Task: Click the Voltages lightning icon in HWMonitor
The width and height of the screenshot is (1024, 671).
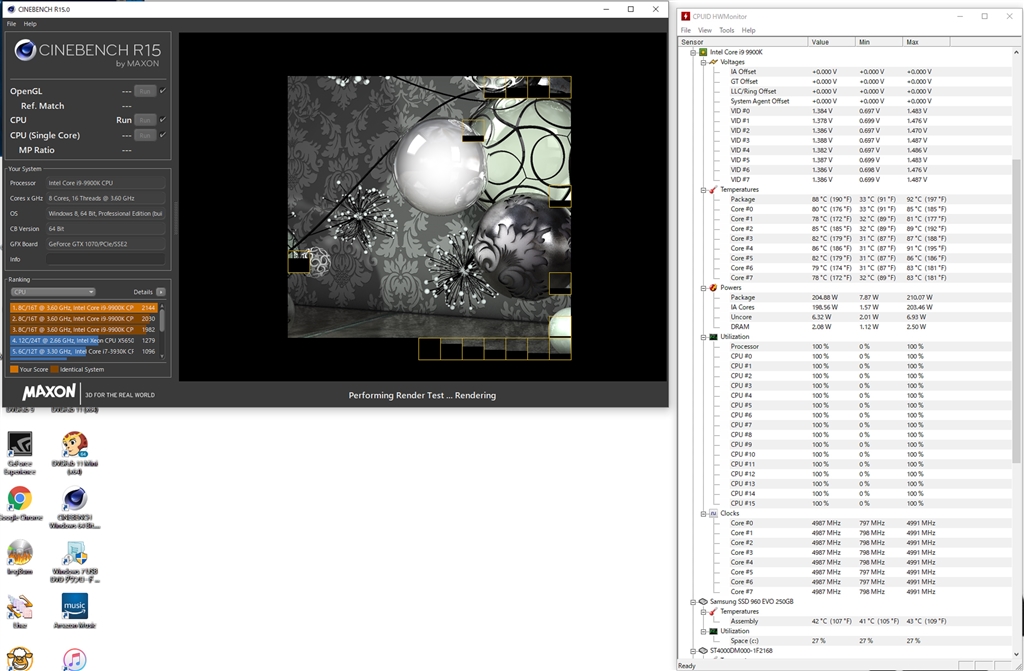Action: (x=713, y=62)
